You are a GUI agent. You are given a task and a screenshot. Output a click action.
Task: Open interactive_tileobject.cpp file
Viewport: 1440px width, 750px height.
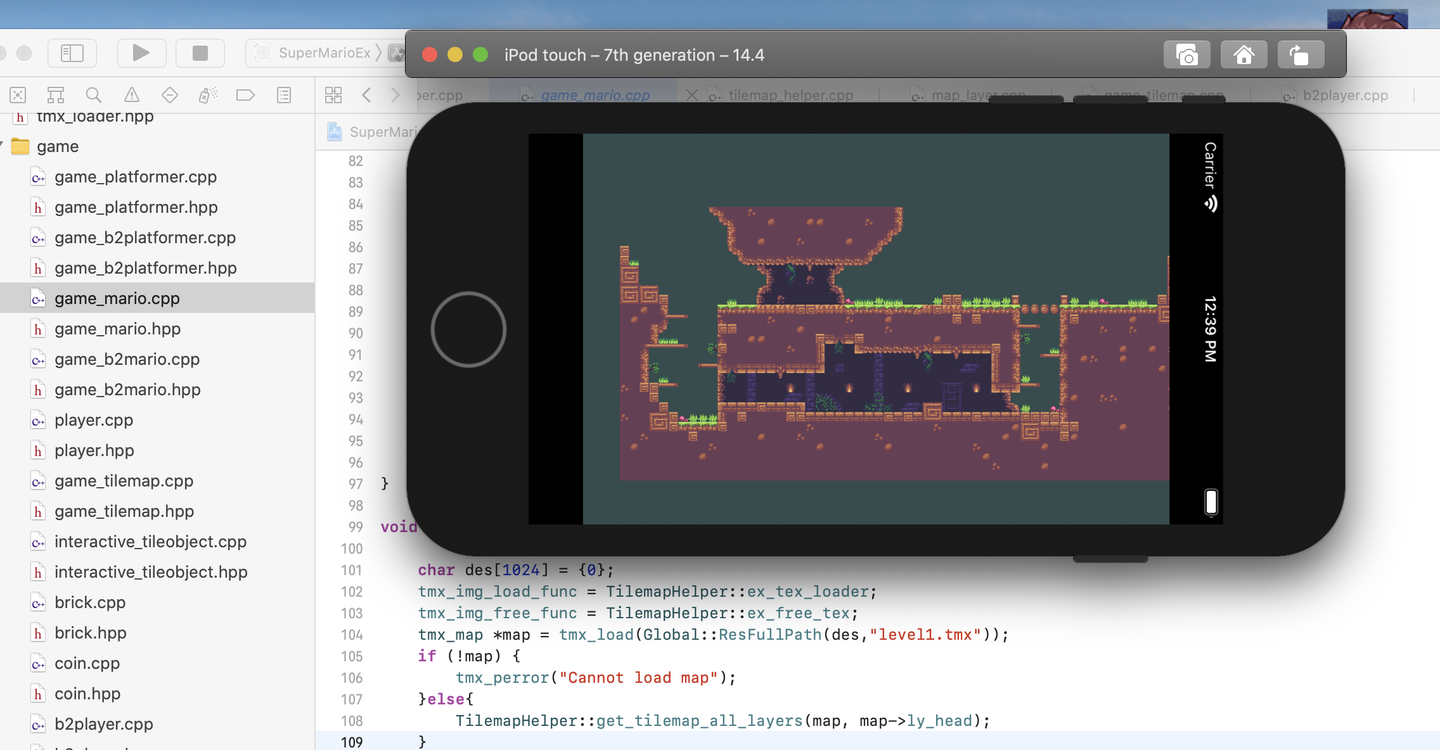157,542
